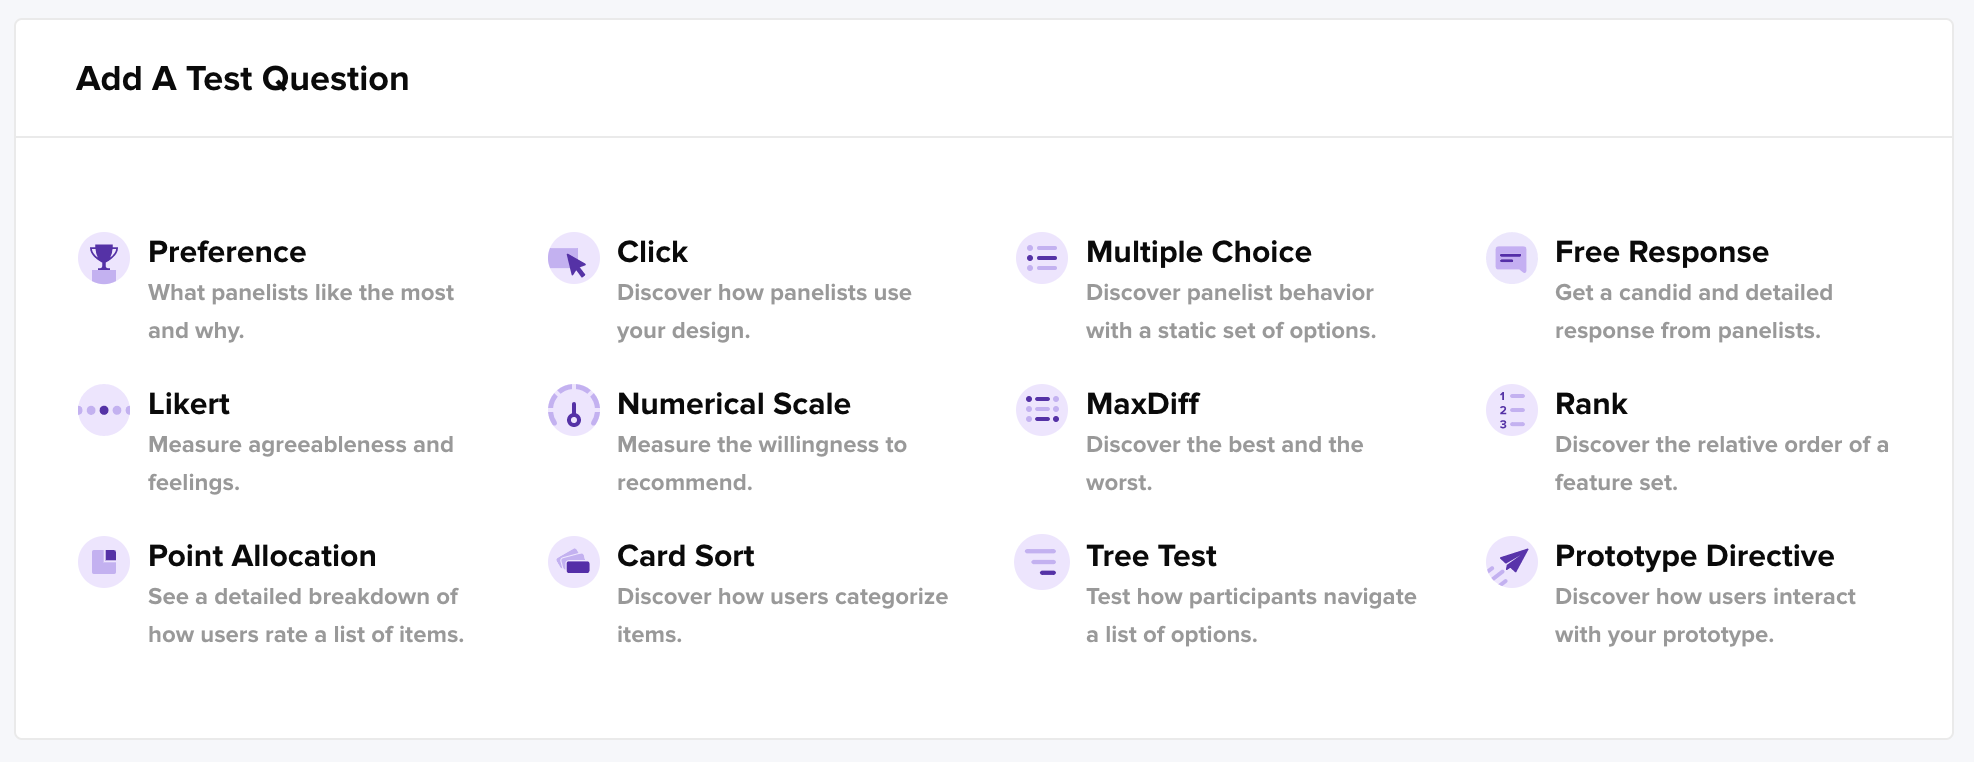Click the Likert dots icon
Viewport: 1974px width, 762px height.
click(x=104, y=410)
